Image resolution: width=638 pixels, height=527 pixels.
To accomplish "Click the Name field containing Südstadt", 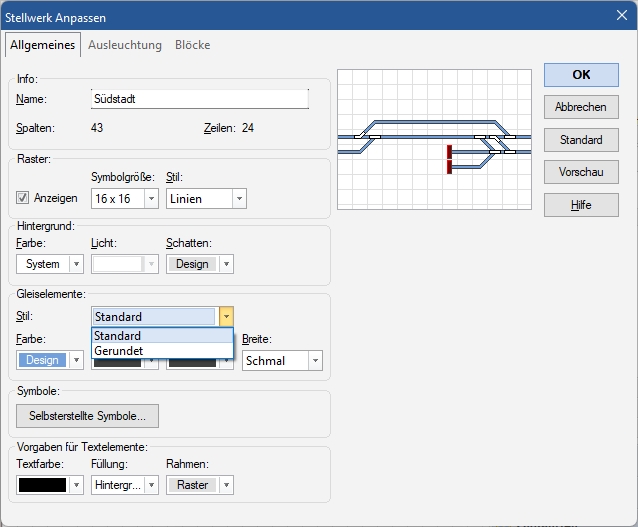I will click(199, 99).
